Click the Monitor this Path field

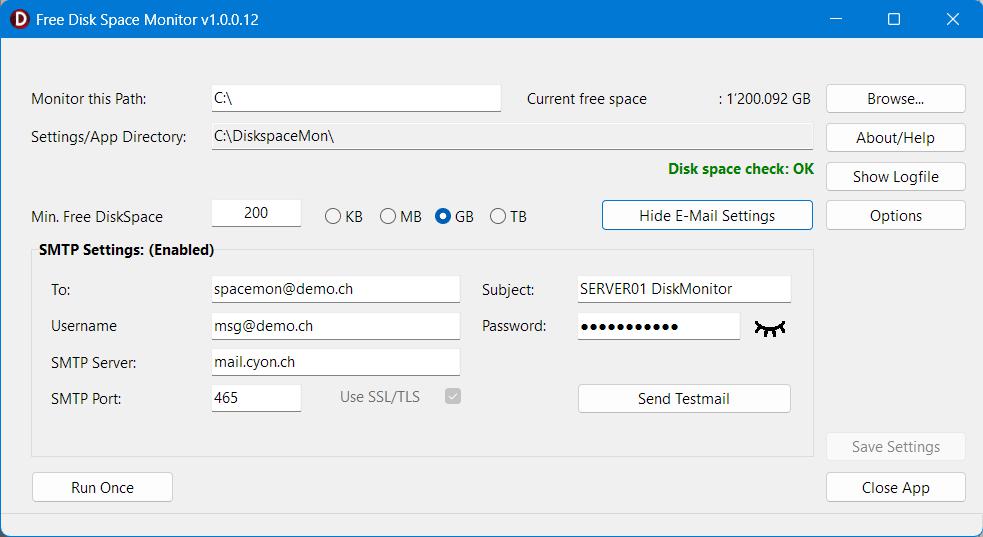[356, 98]
